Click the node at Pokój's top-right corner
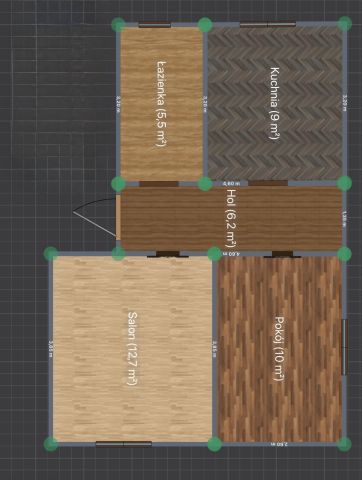This screenshot has height=480, width=362. (344, 254)
